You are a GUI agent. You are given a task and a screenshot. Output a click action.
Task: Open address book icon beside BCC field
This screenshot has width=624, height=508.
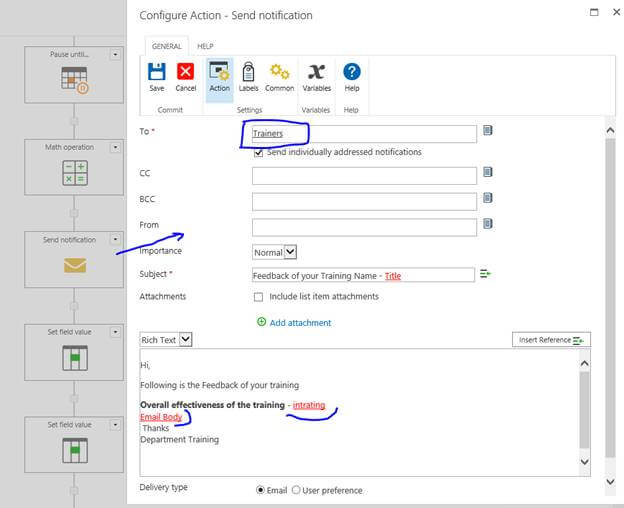(488, 198)
